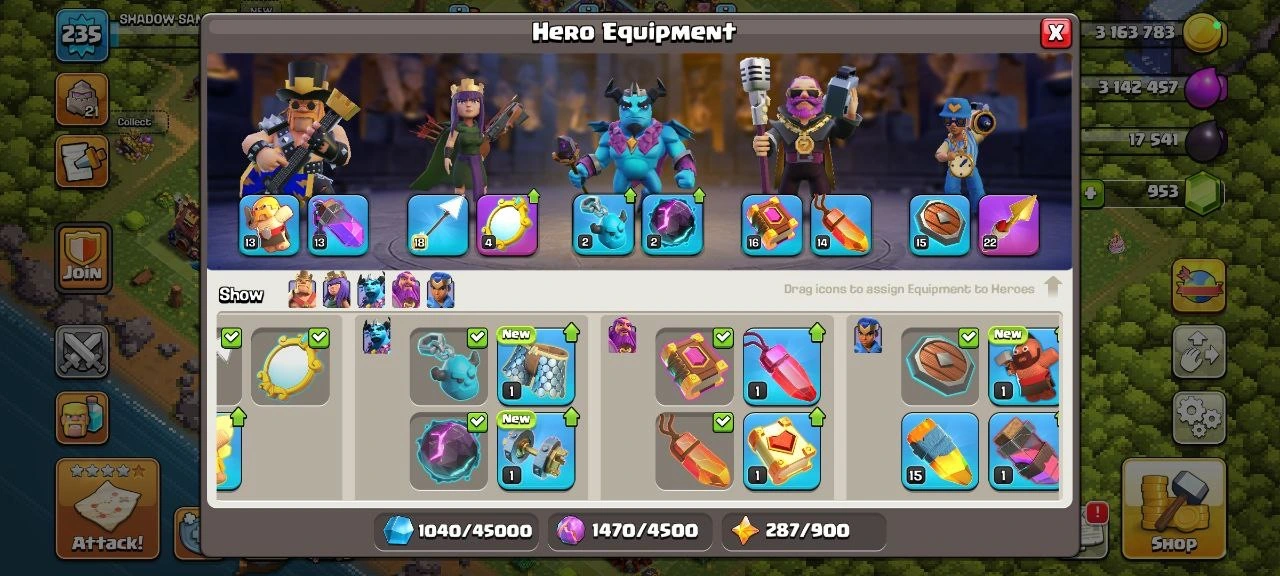Toggle the checked Seeking Shield equipment
Screen dimensions: 1280x576
pyautogui.click(x=940, y=367)
